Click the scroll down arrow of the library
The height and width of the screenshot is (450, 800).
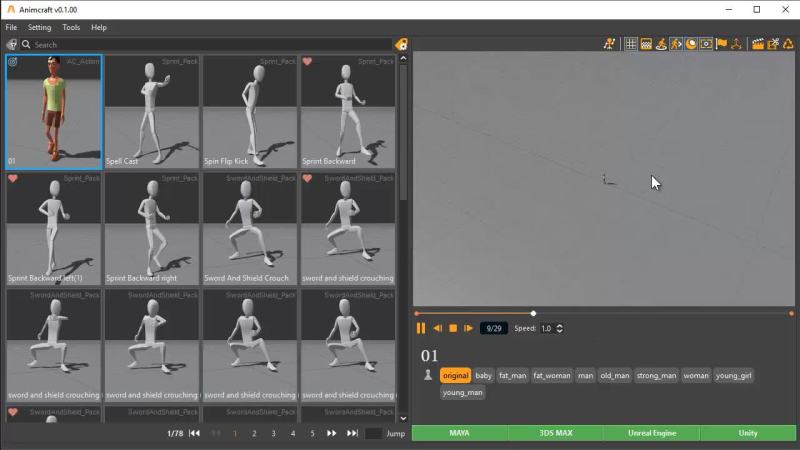coord(403,418)
